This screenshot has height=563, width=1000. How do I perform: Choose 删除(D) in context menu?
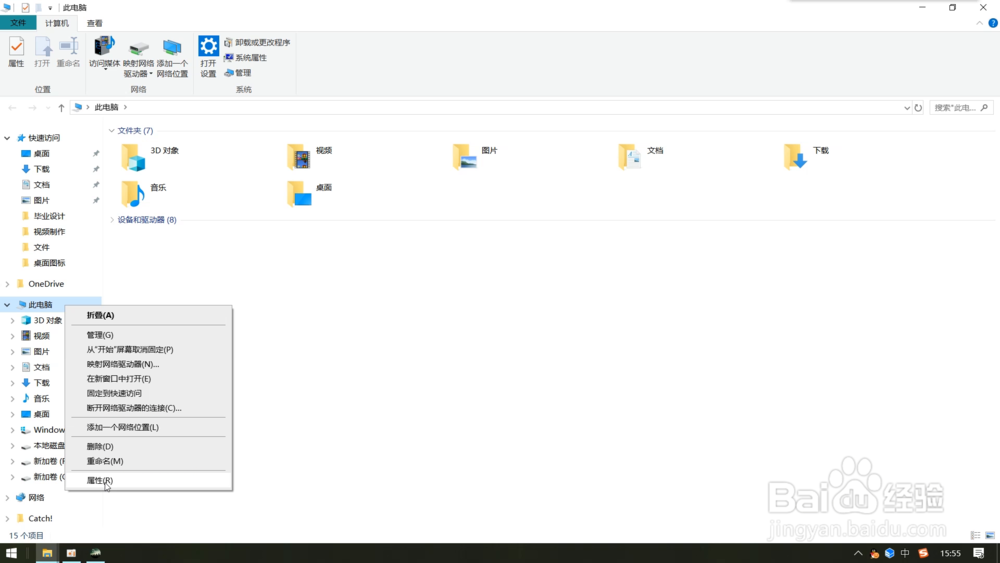point(149,446)
